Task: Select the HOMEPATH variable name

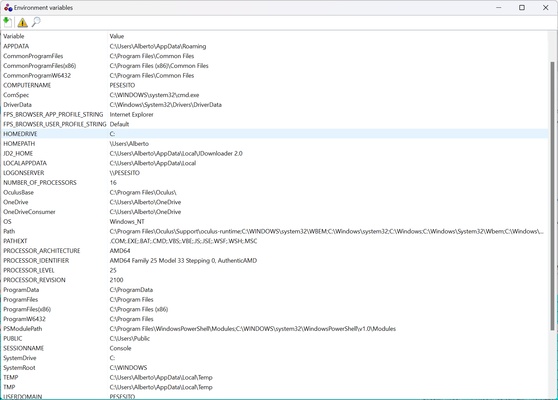Action: coord(19,143)
